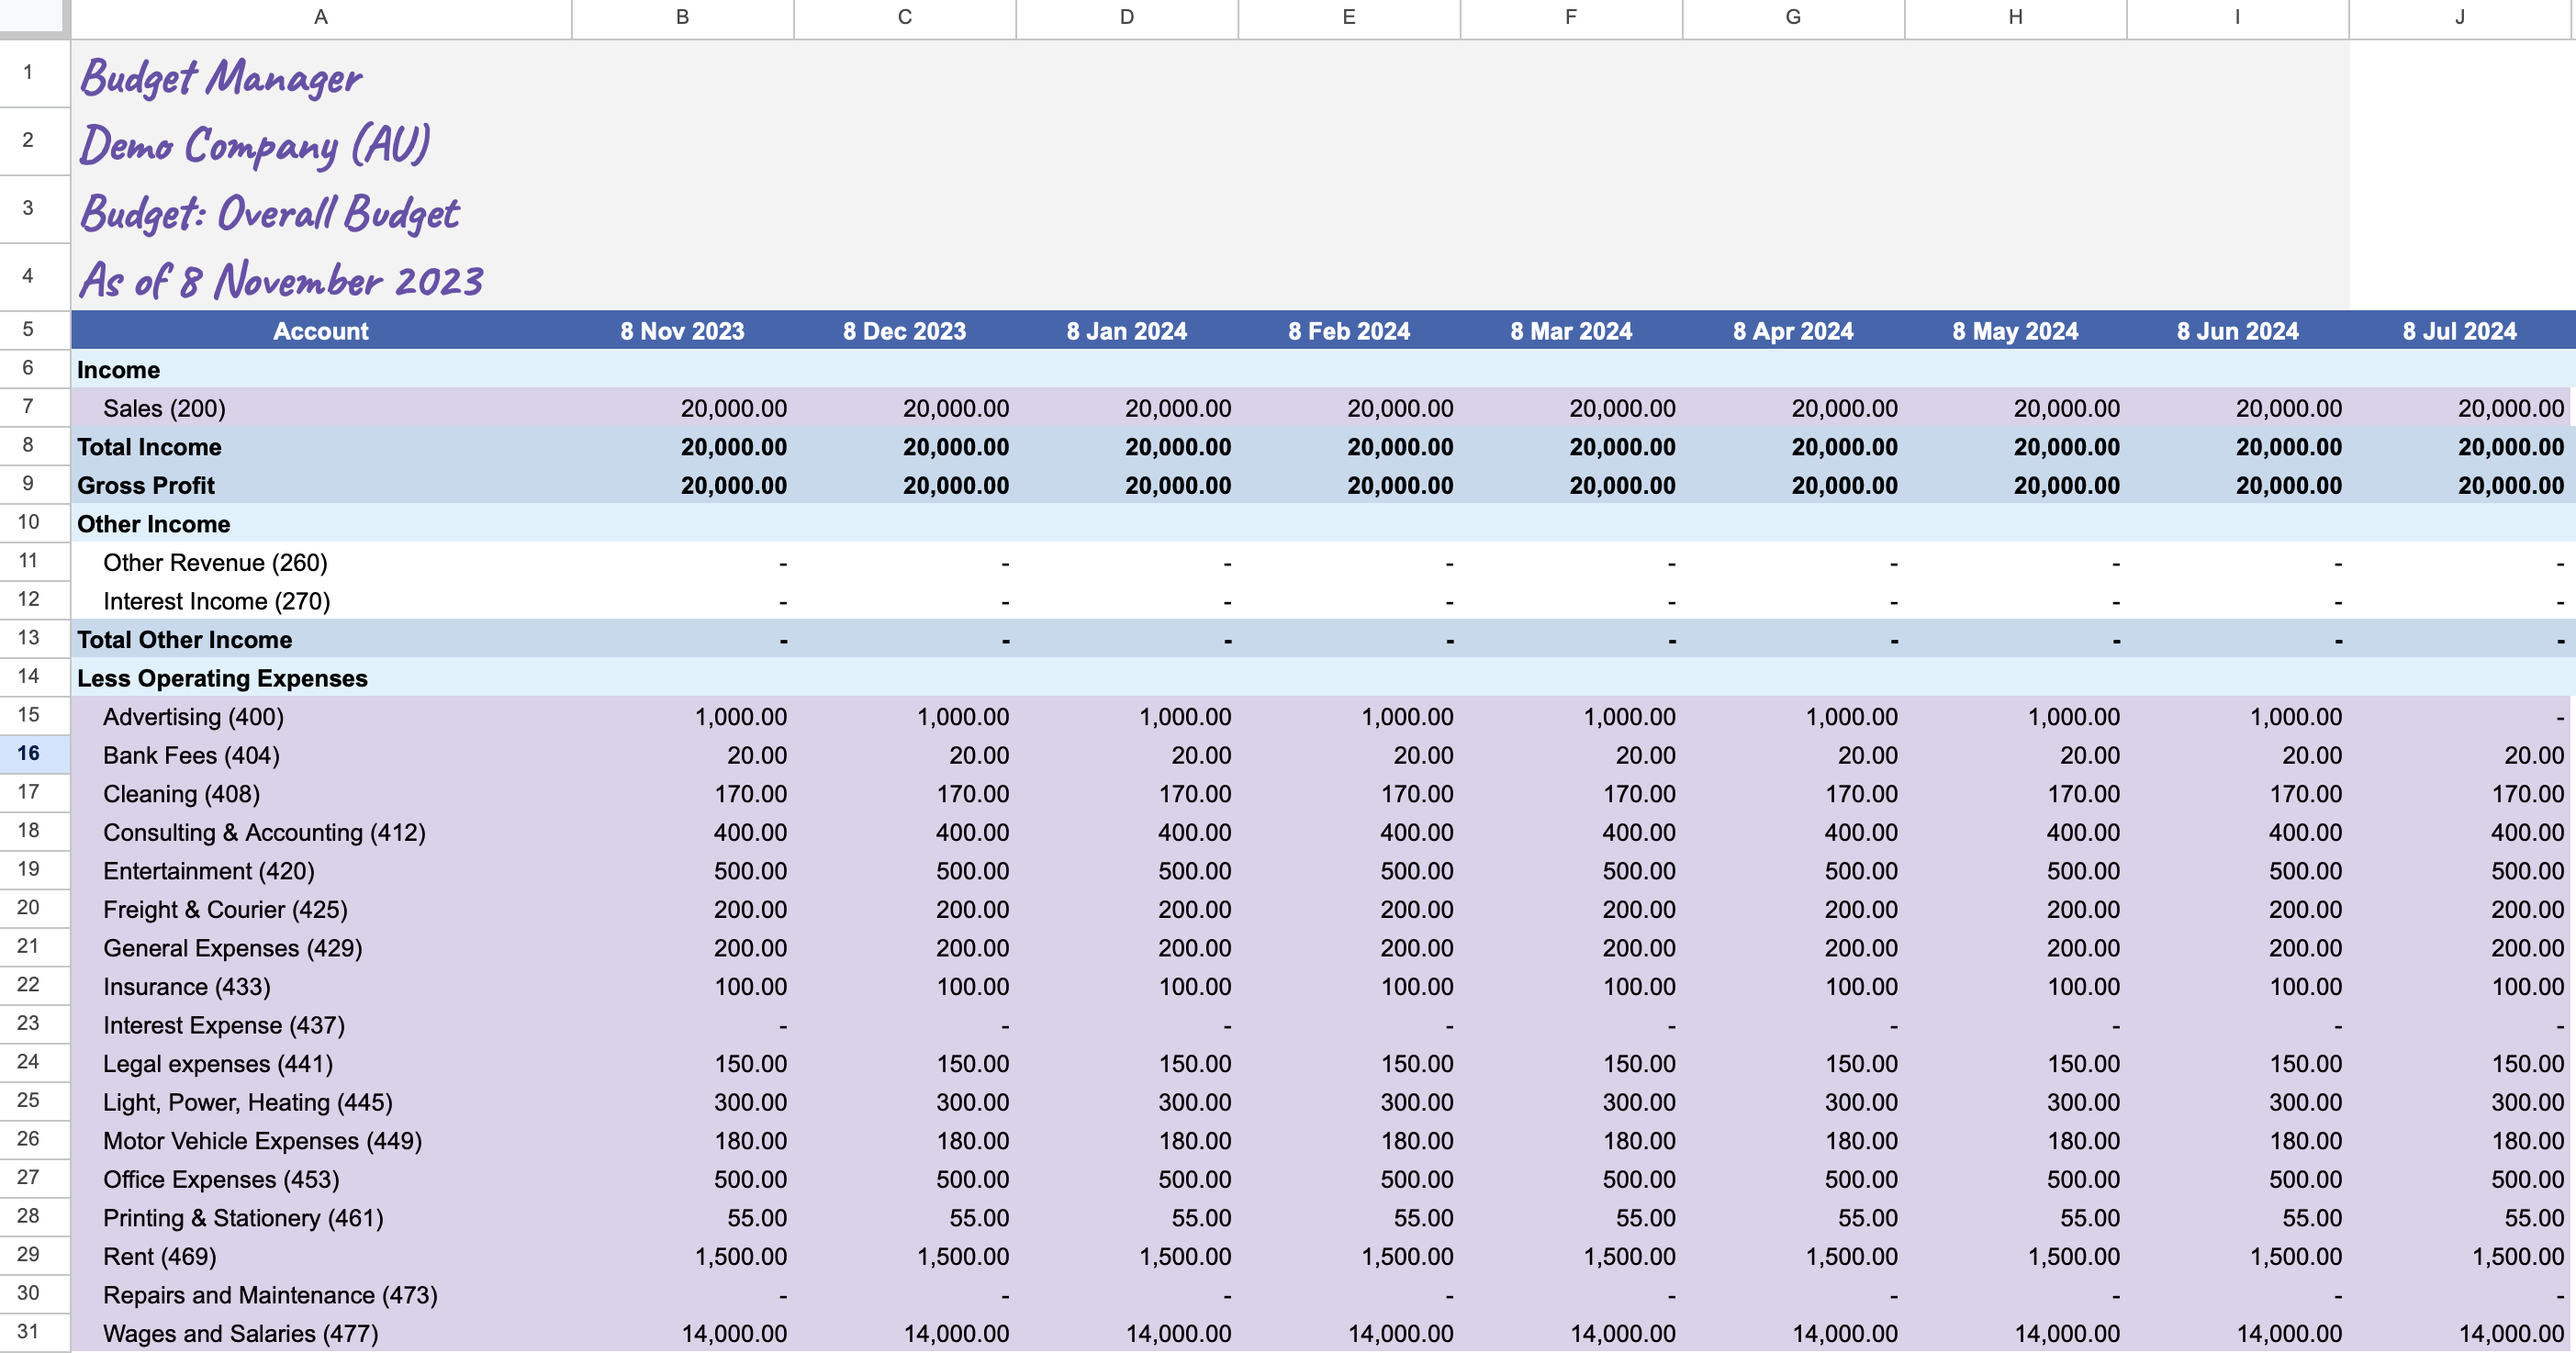Click Cleaning value for 8 Feb 2024
The image size is (2576, 1353).
click(1349, 794)
